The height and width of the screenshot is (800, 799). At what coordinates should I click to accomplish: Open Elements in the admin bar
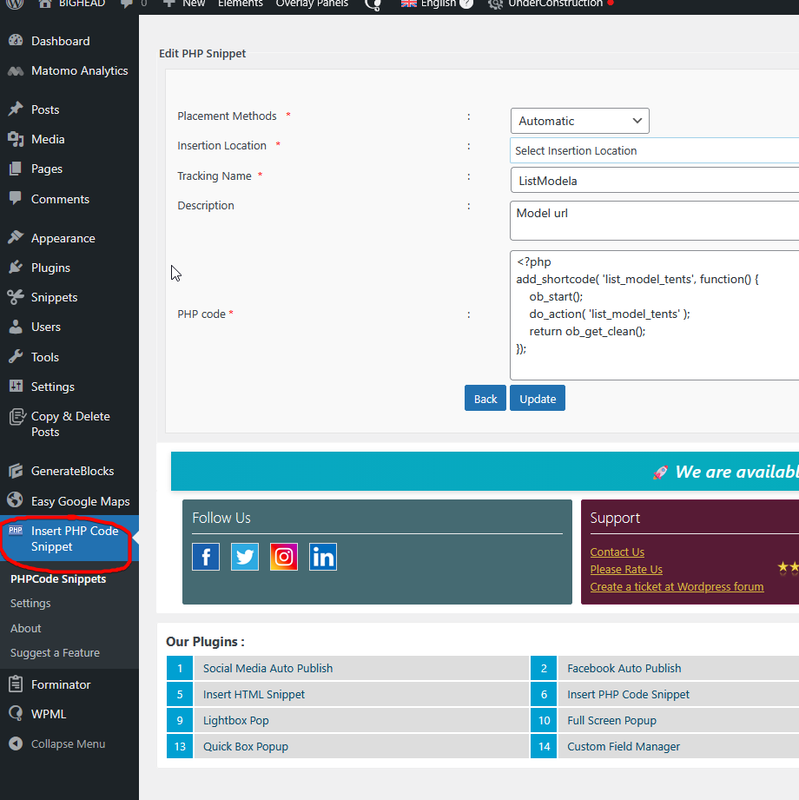click(240, 4)
